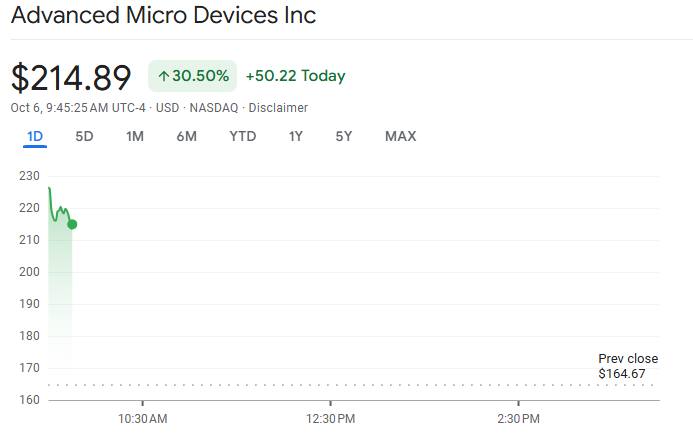Click the green up arrow icon
This screenshot has width=693, height=436.
[x=163, y=76]
